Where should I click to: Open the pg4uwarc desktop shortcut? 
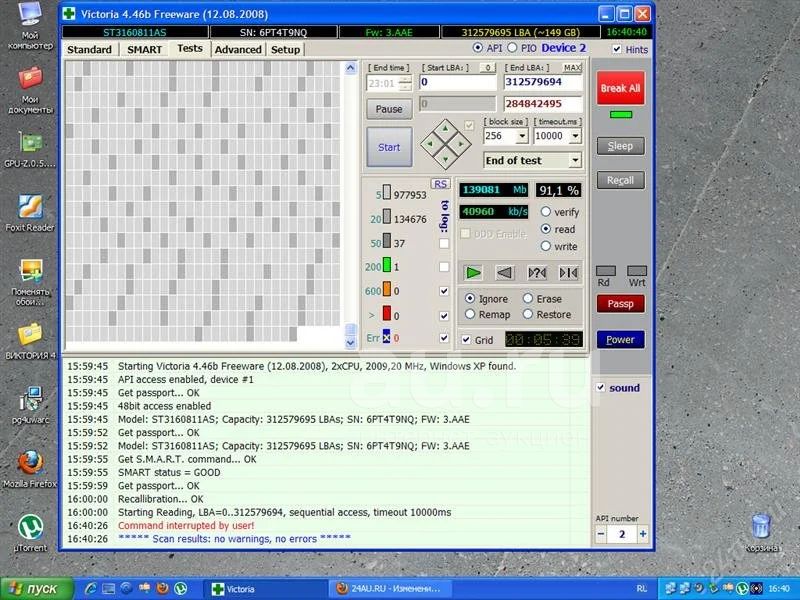(30, 405)
